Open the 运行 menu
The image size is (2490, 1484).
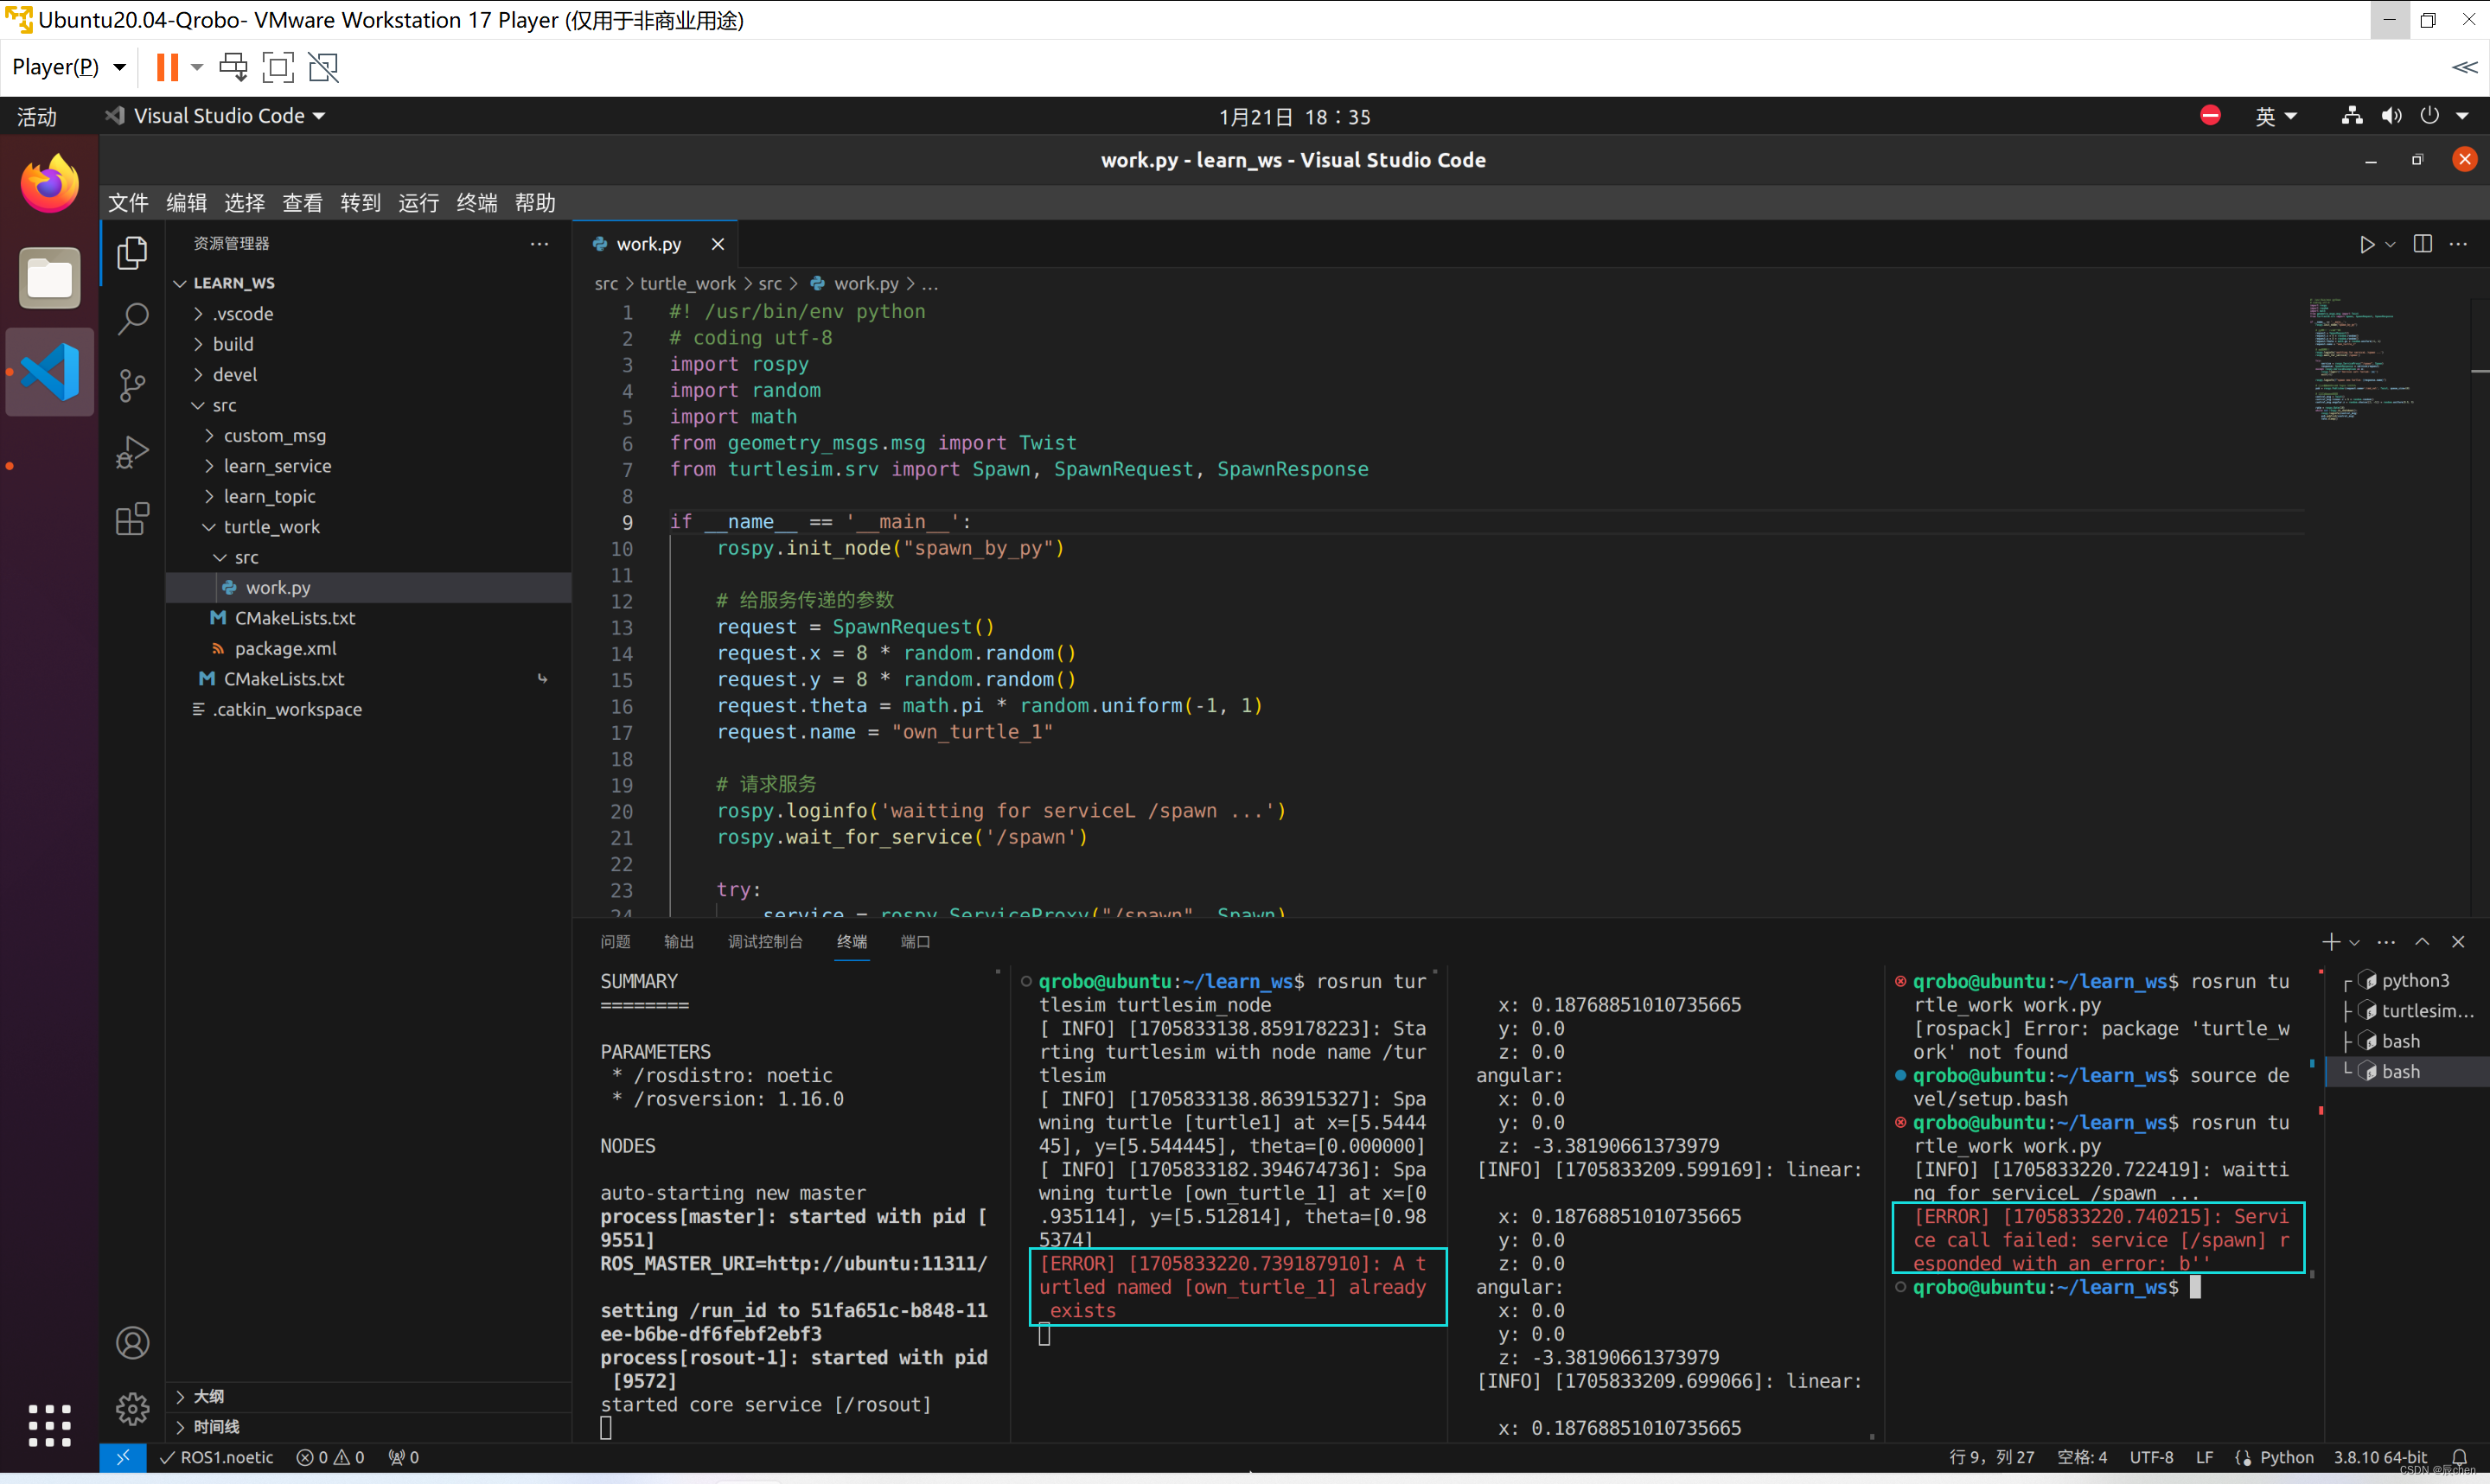pyautogui.click(x=418, y=203)
